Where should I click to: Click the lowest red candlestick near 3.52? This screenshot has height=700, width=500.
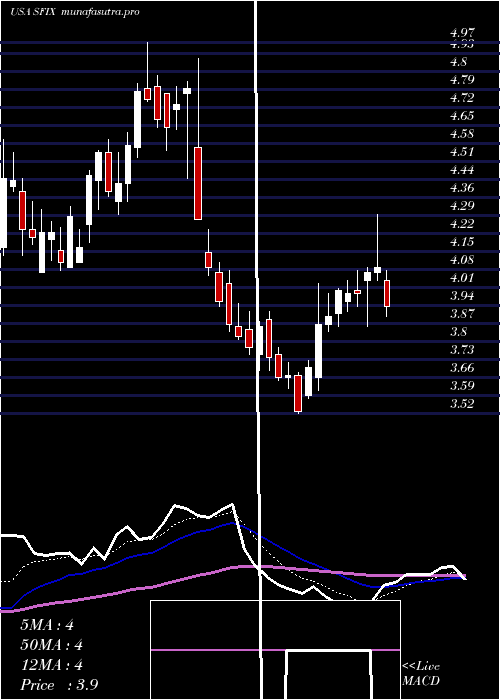point(298,393)
